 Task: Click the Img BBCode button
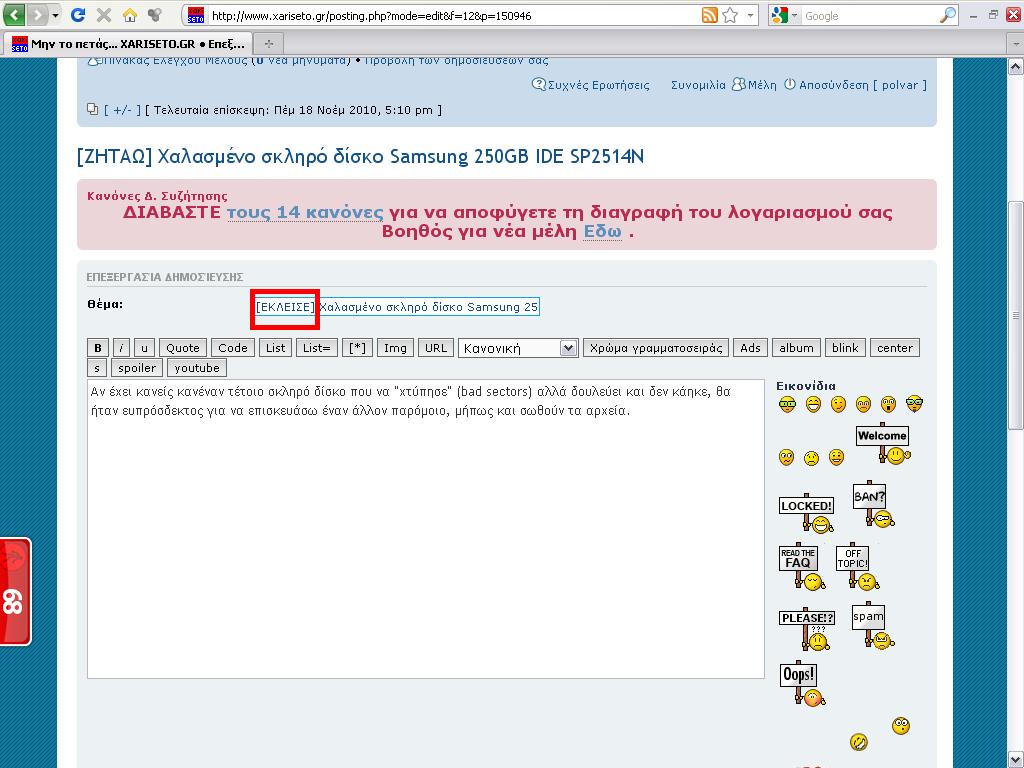pos(395,348)
